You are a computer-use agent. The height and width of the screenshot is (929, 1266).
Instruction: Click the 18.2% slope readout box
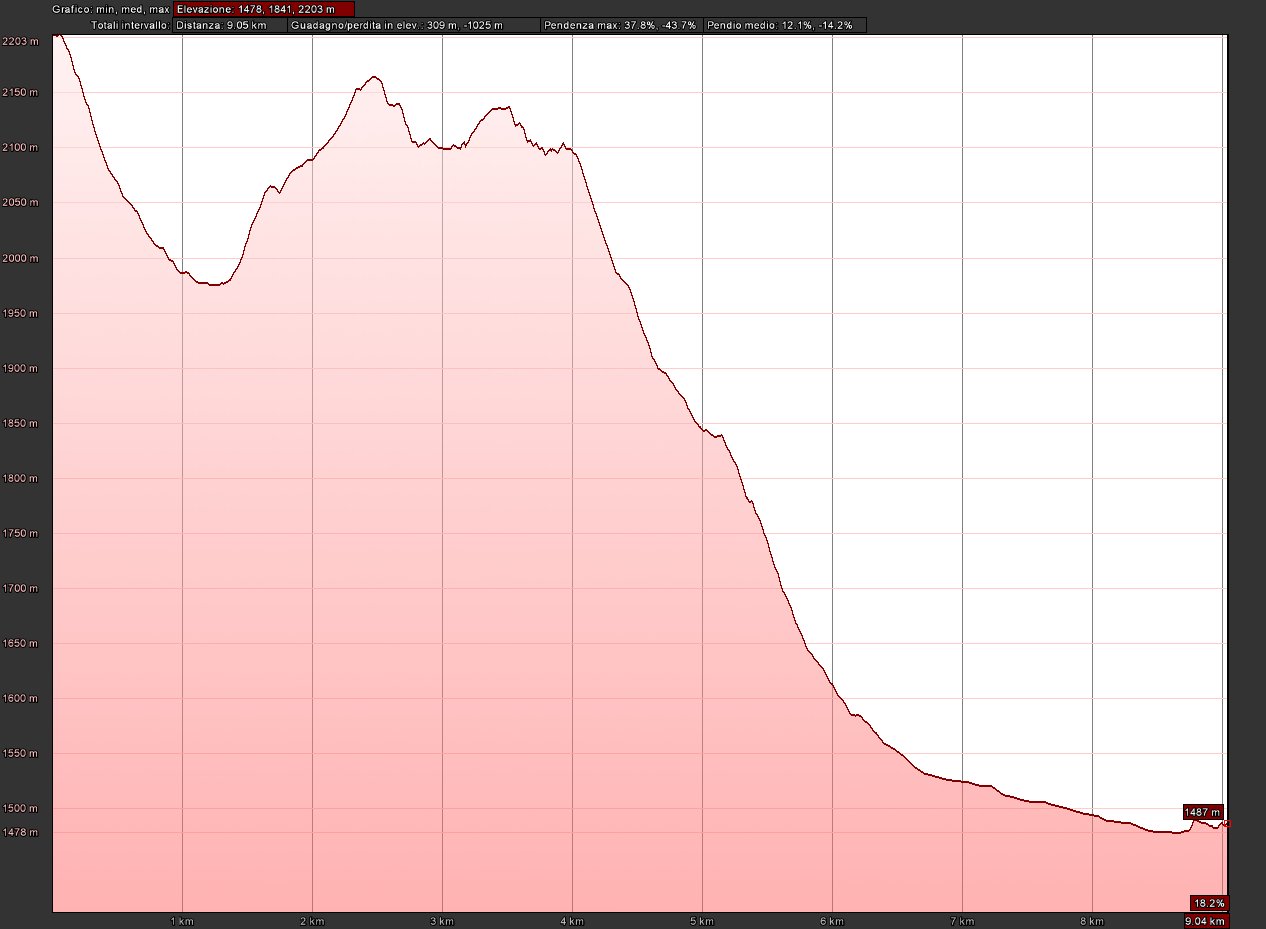click(1209, 902)
